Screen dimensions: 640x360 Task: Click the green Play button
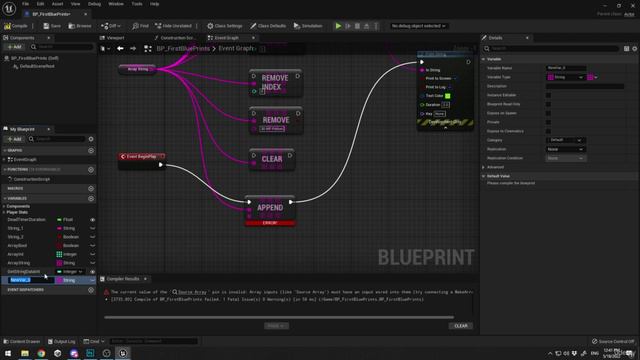point(338,26)
